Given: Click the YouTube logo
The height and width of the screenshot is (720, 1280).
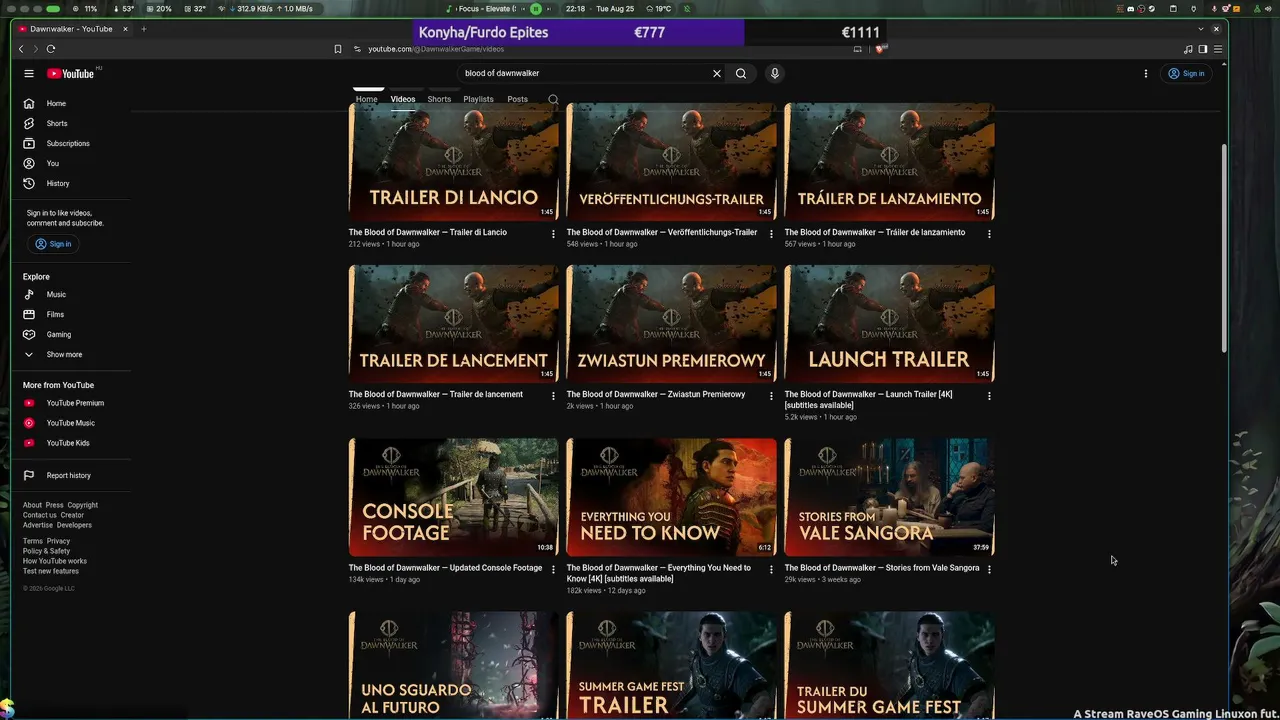Looking at the screenshot, I should [x=70, y=73].
